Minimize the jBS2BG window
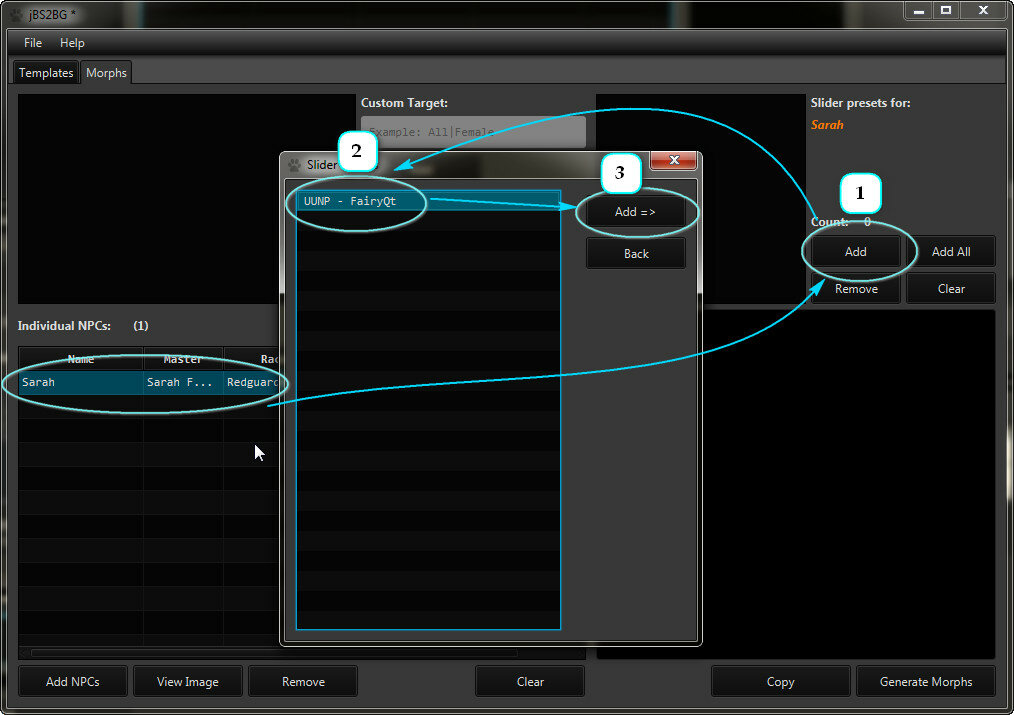 [918, 10]
